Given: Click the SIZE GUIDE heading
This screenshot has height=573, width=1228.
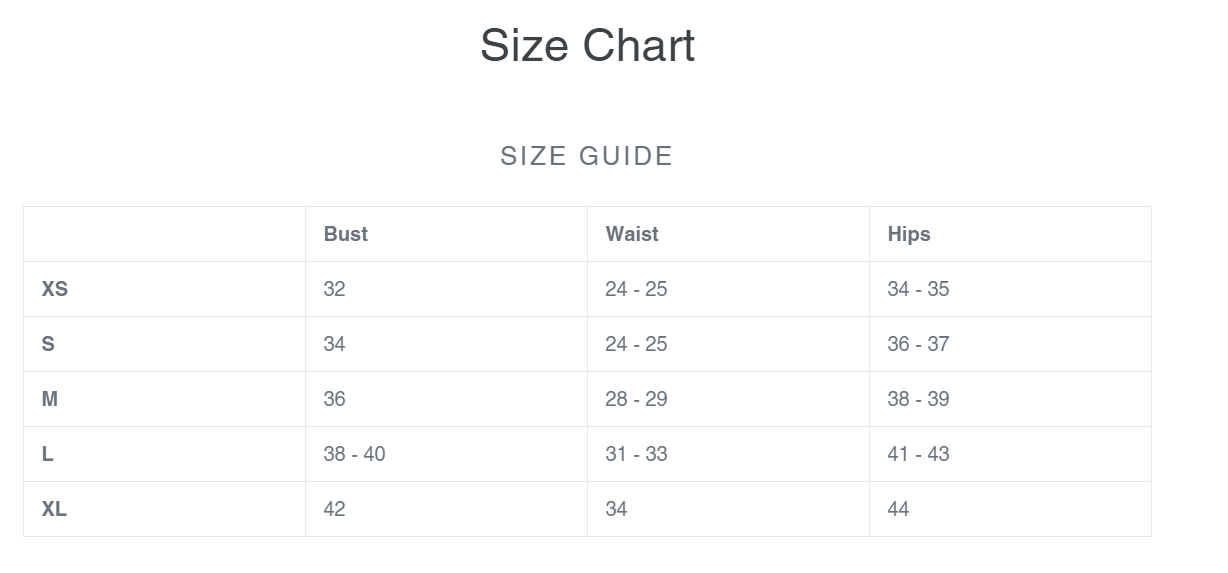Looking at the screenshot, I should pyautogui.click(x=587, y=156).
